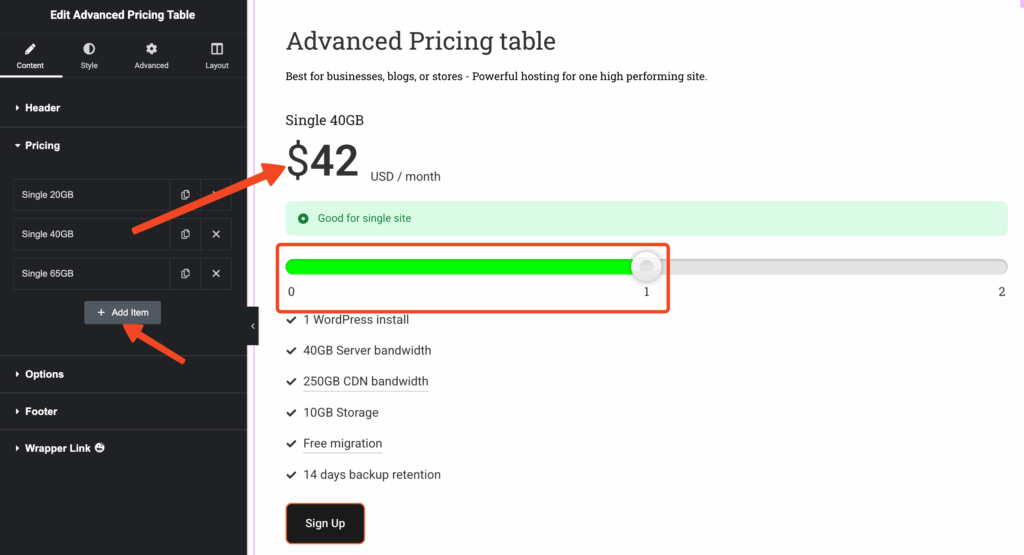The width and height of the screenshot is (1024, 555).
Task: Delete the Single 65GB pricing item
Action: coord(216,273)
